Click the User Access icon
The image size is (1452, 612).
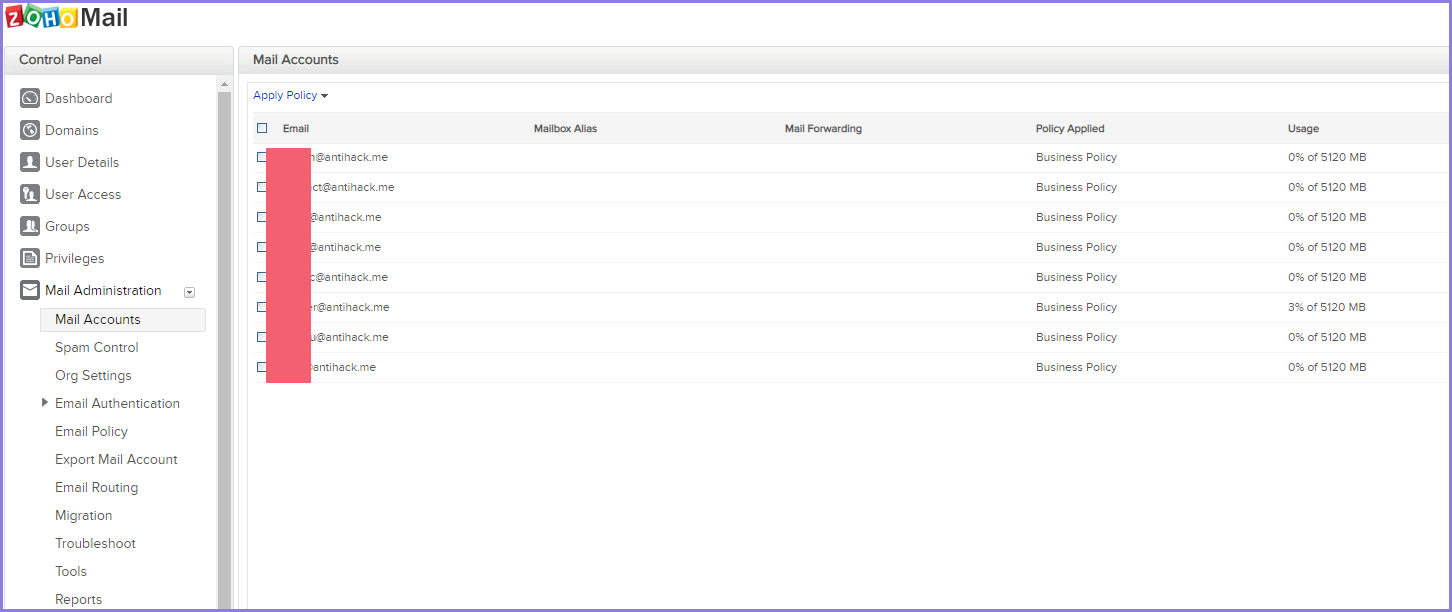[x=29, y=193]
